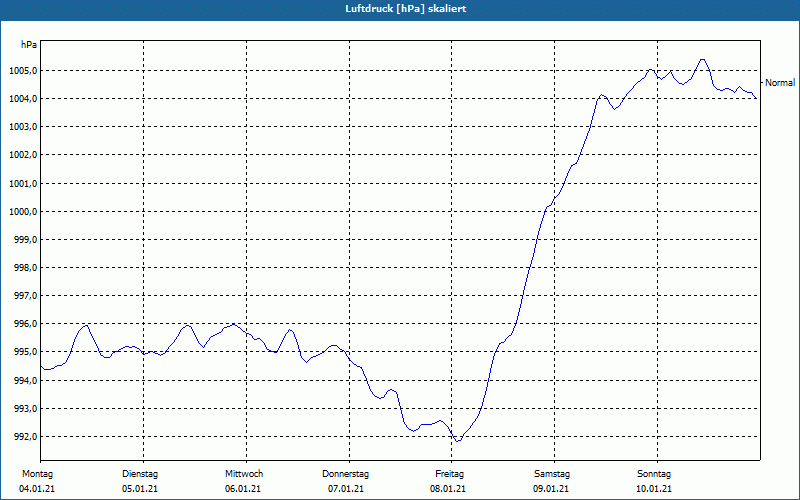Viewport: 800px width, 500px height.
Task: Click the date 10.01.21
Action: pos(654,489)
